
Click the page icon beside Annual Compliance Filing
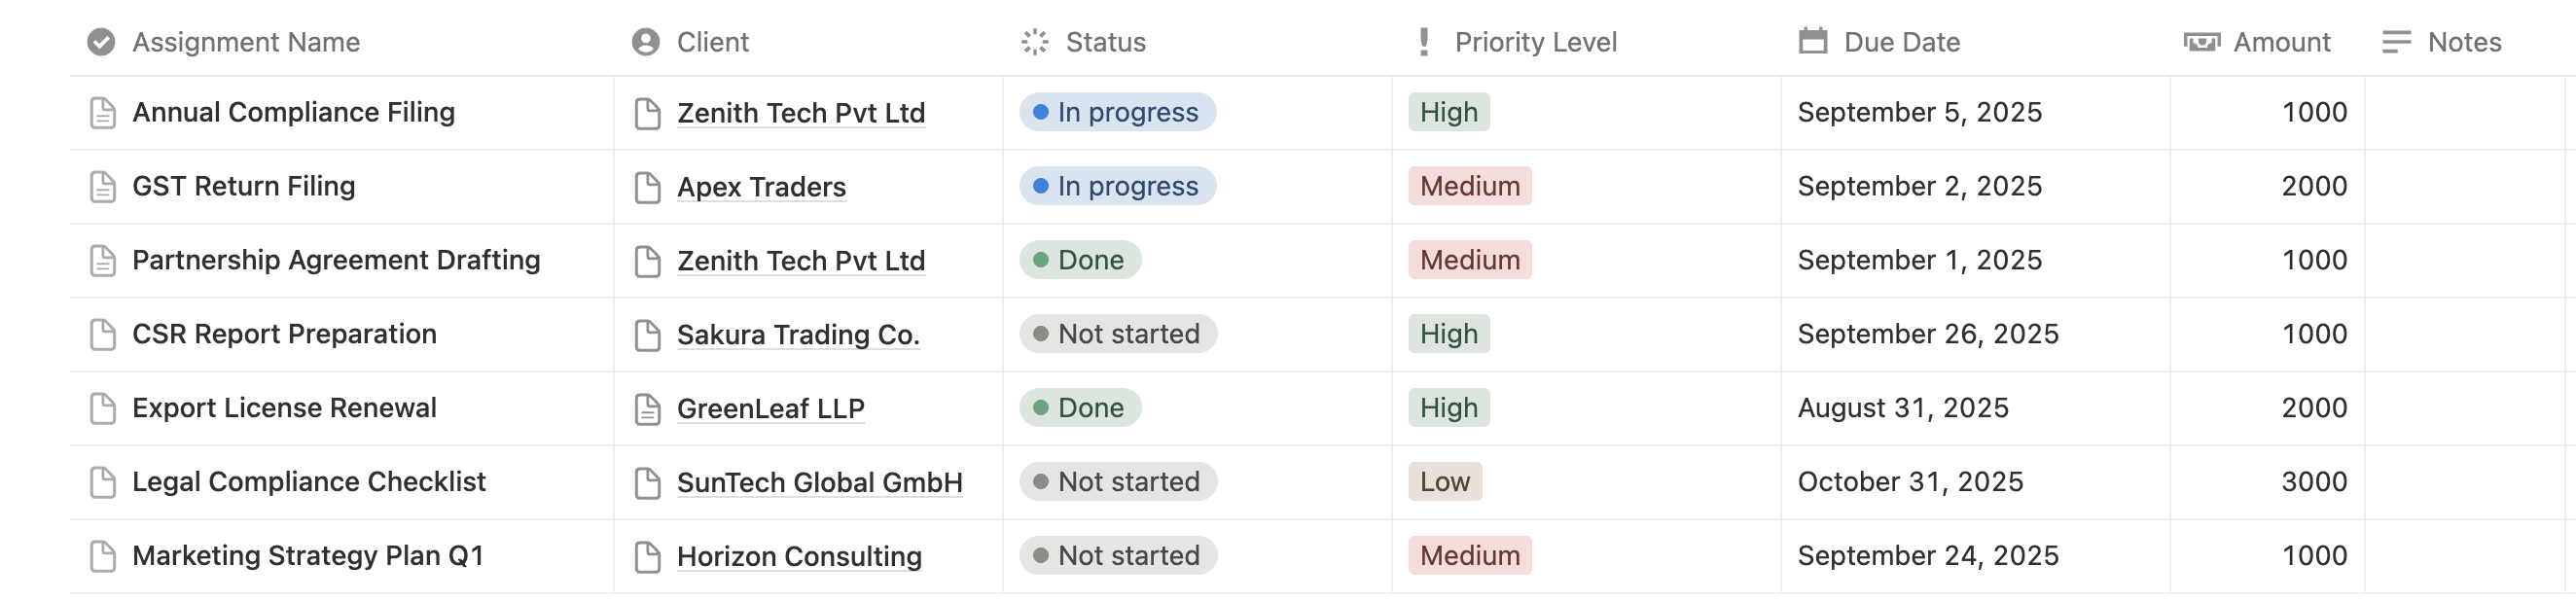click(x=102, y=113)
